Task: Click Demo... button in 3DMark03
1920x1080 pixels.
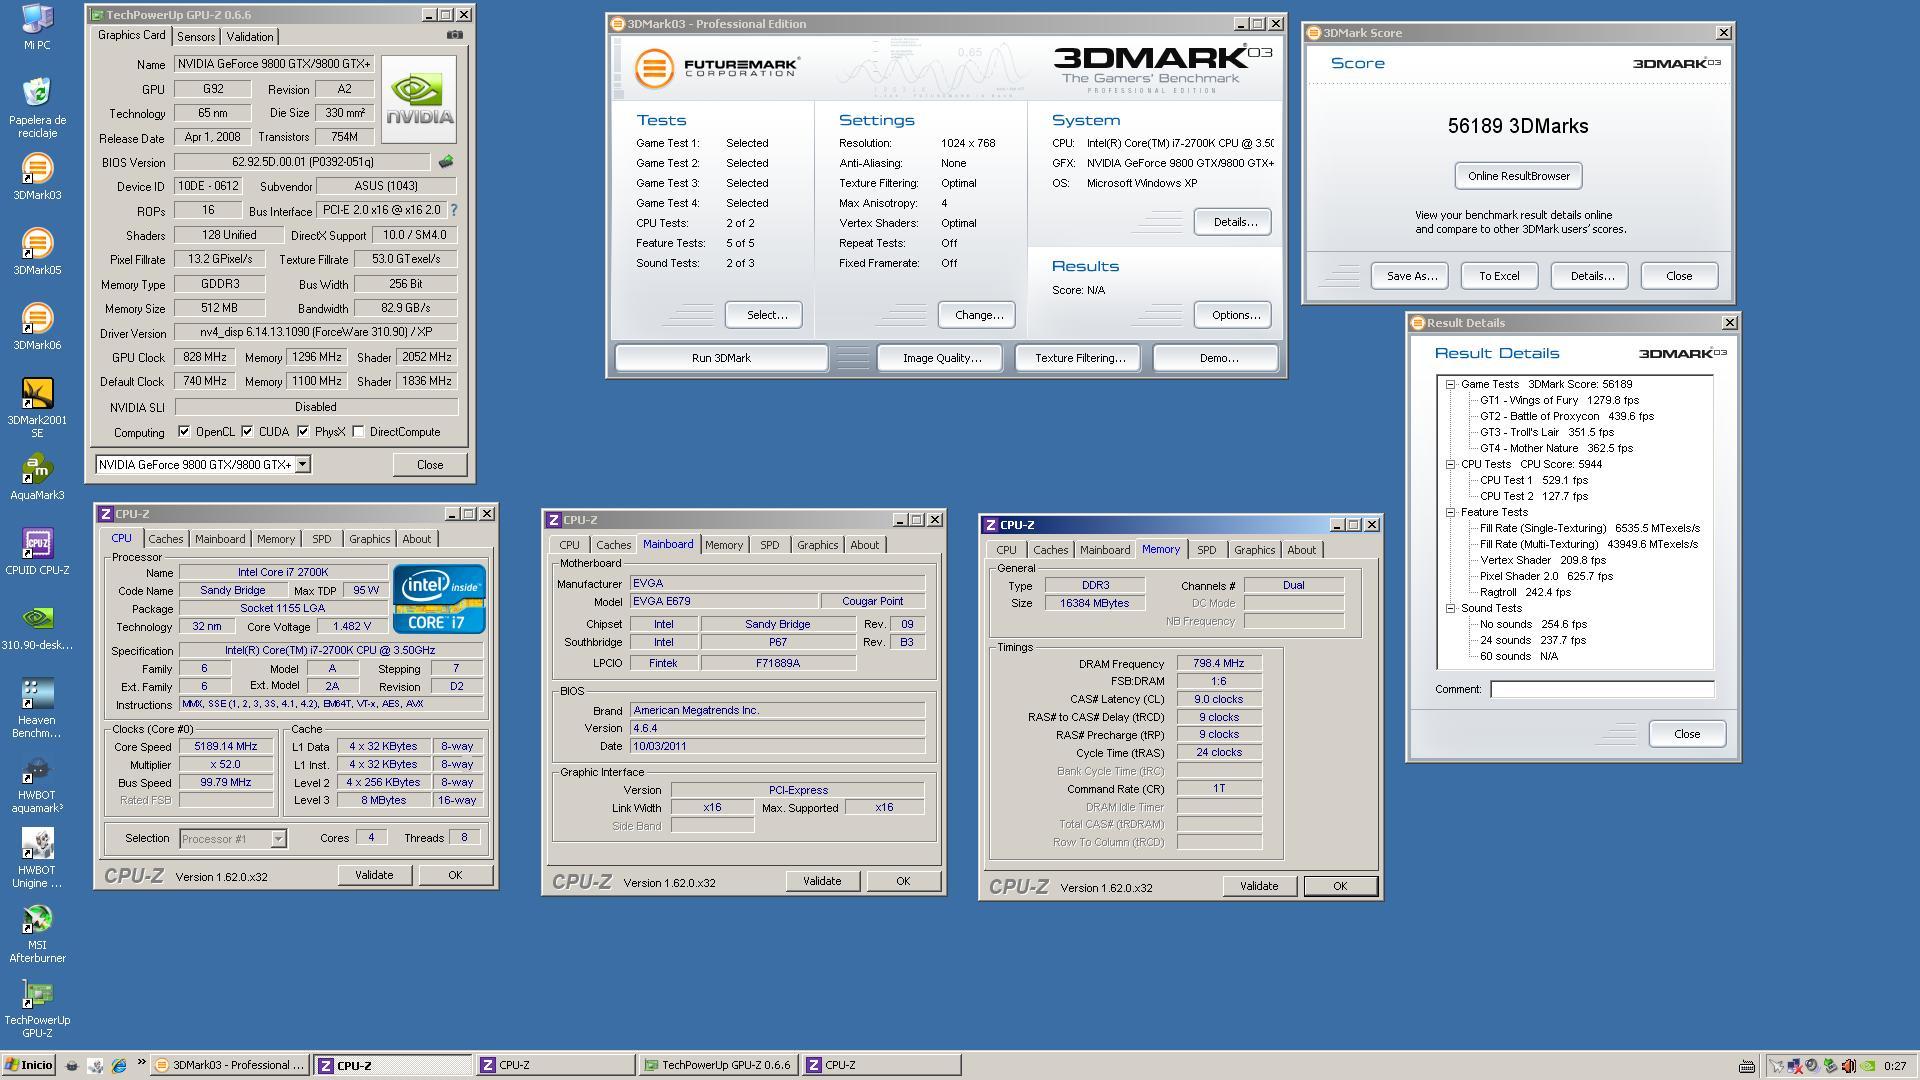Action: pos(1217,358)
